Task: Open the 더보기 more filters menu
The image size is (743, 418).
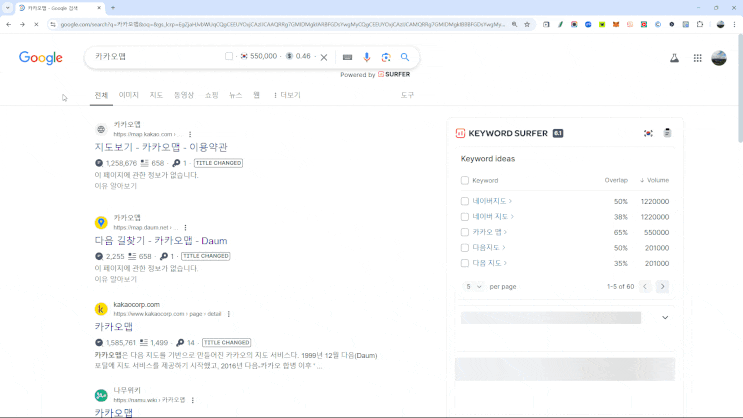Action: (x=287, y=95)
